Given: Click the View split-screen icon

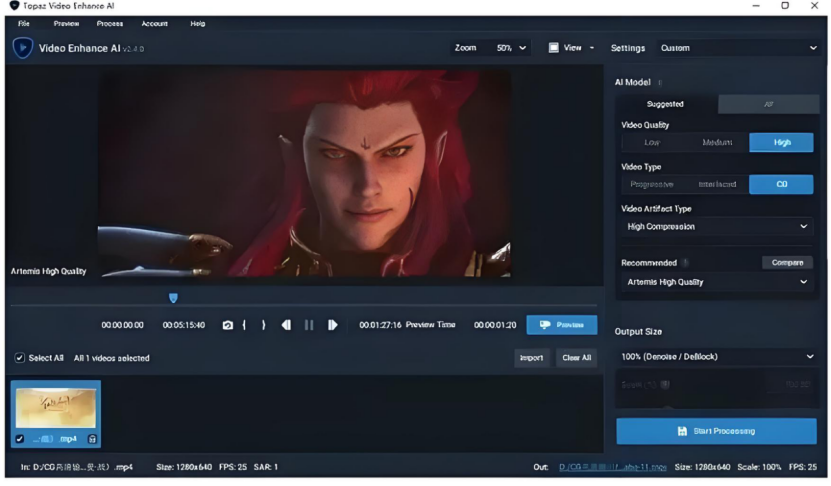Looking at the screenshot, I should tap(553, 48).
